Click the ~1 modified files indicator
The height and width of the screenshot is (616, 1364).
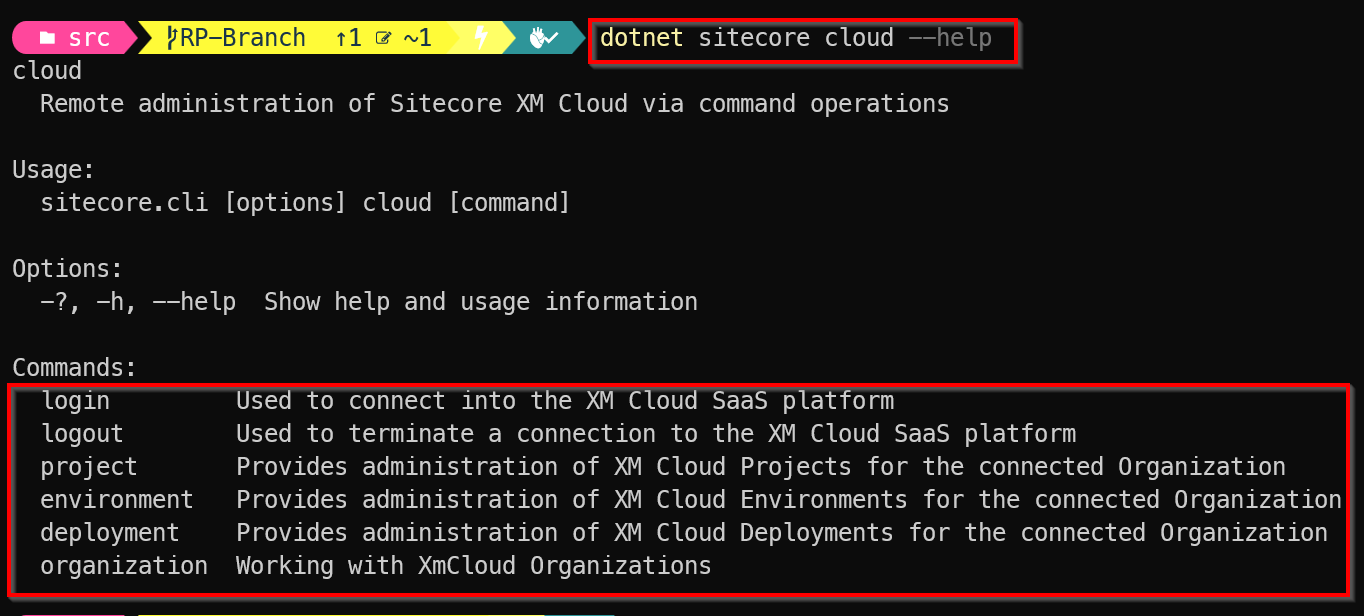pos(417,39)
